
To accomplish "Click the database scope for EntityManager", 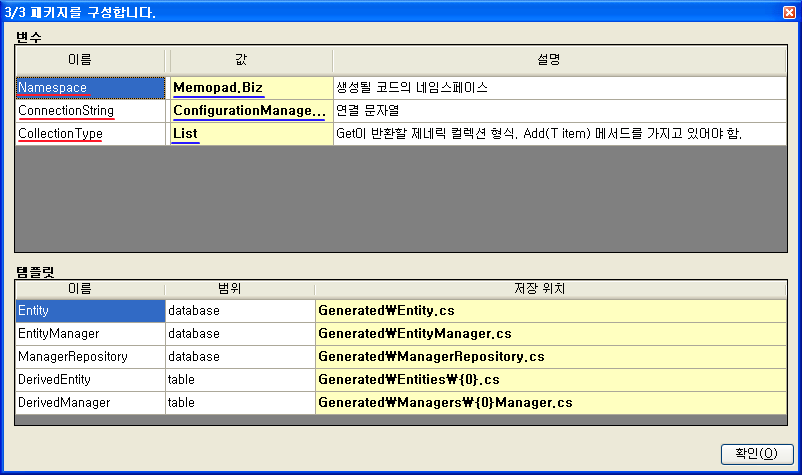I will [x=240, y=334].
